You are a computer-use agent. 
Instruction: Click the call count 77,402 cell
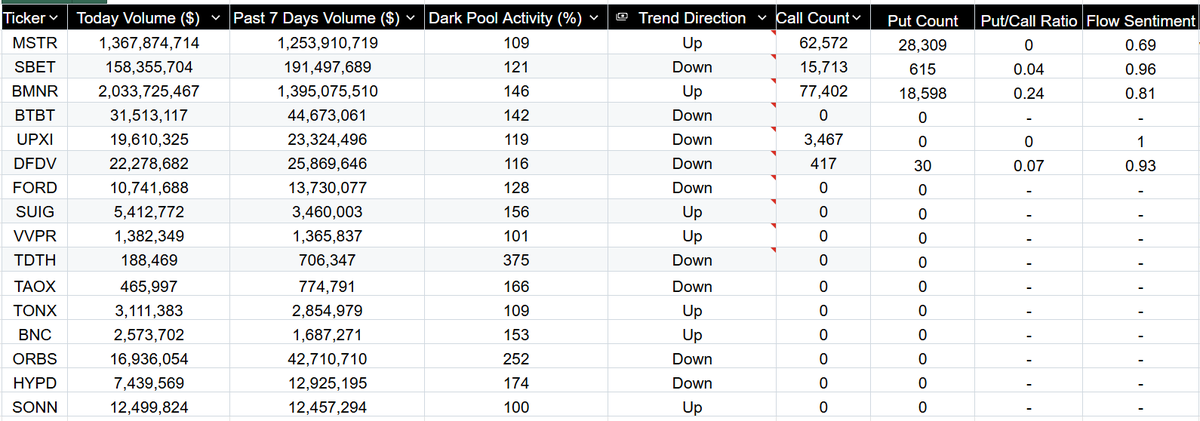click(x=822, y=91)
